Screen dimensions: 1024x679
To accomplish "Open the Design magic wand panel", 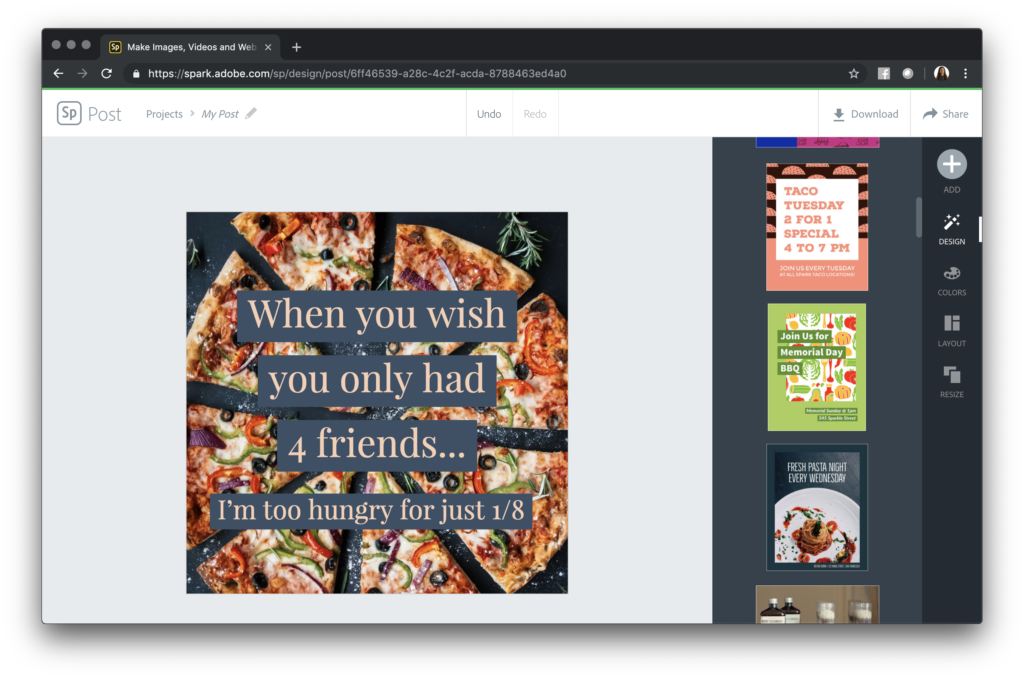I will 951,223.
